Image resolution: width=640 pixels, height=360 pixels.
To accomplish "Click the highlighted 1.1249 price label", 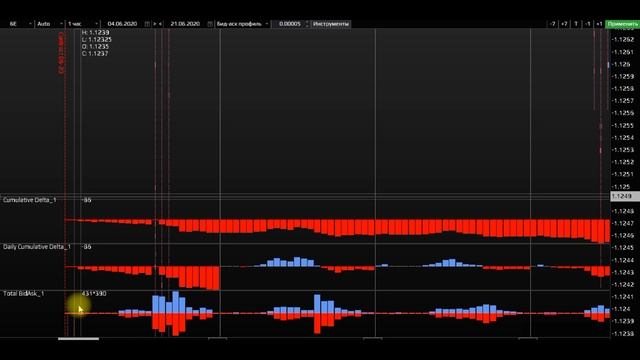I will pos(625,196).
